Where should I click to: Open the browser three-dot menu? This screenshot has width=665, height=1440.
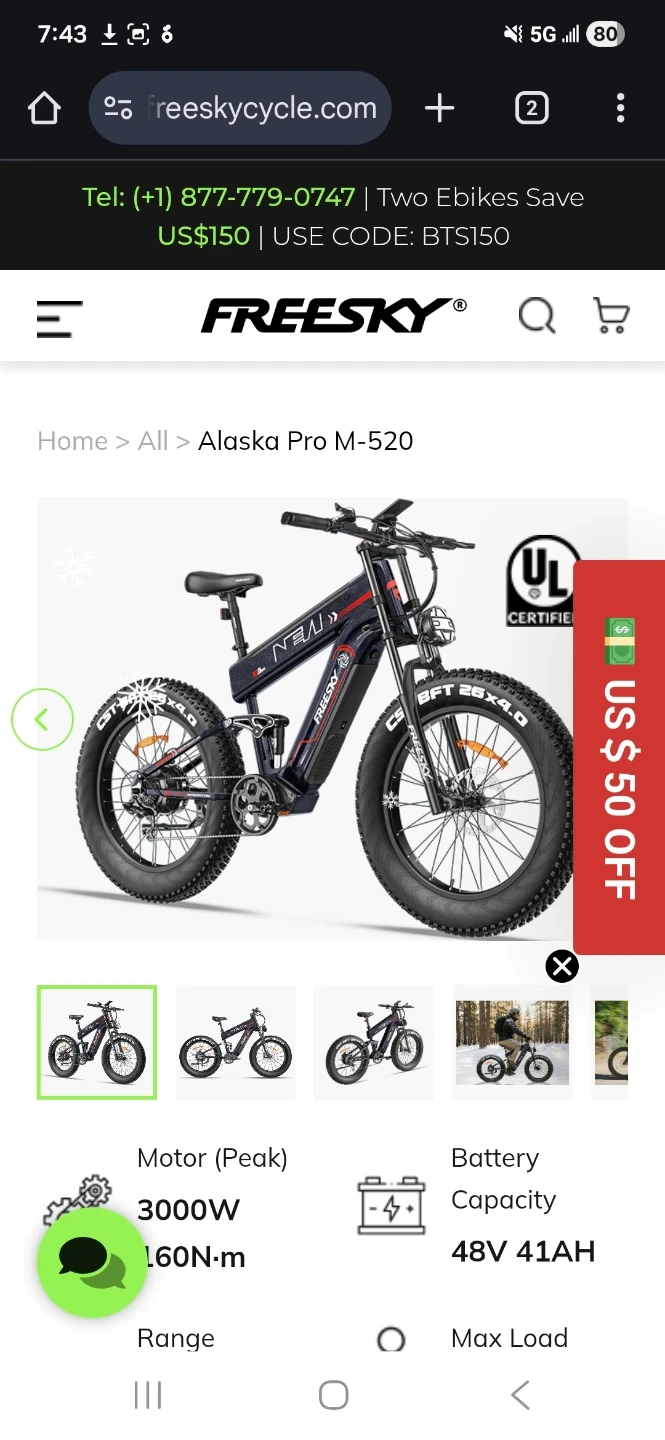click(620, 108)
